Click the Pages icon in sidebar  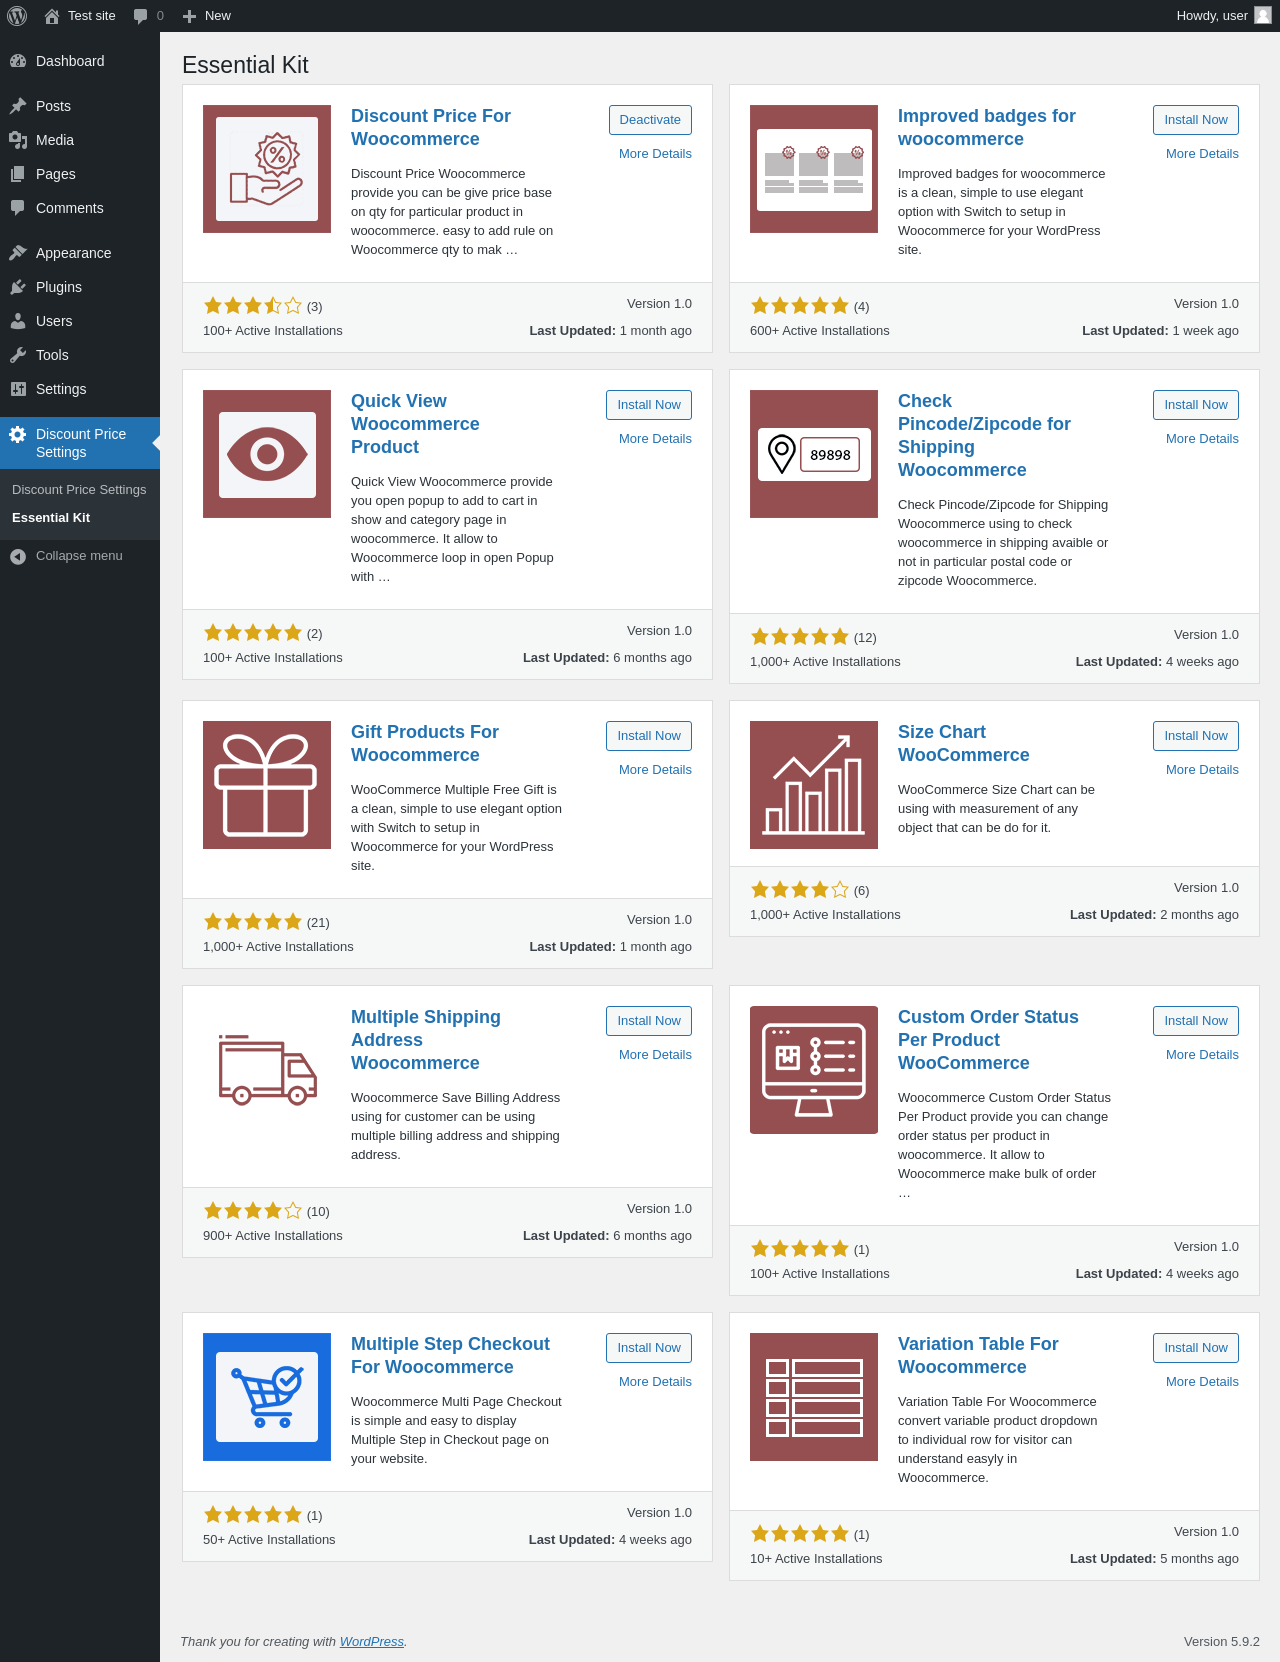click(x=18, y=174)
